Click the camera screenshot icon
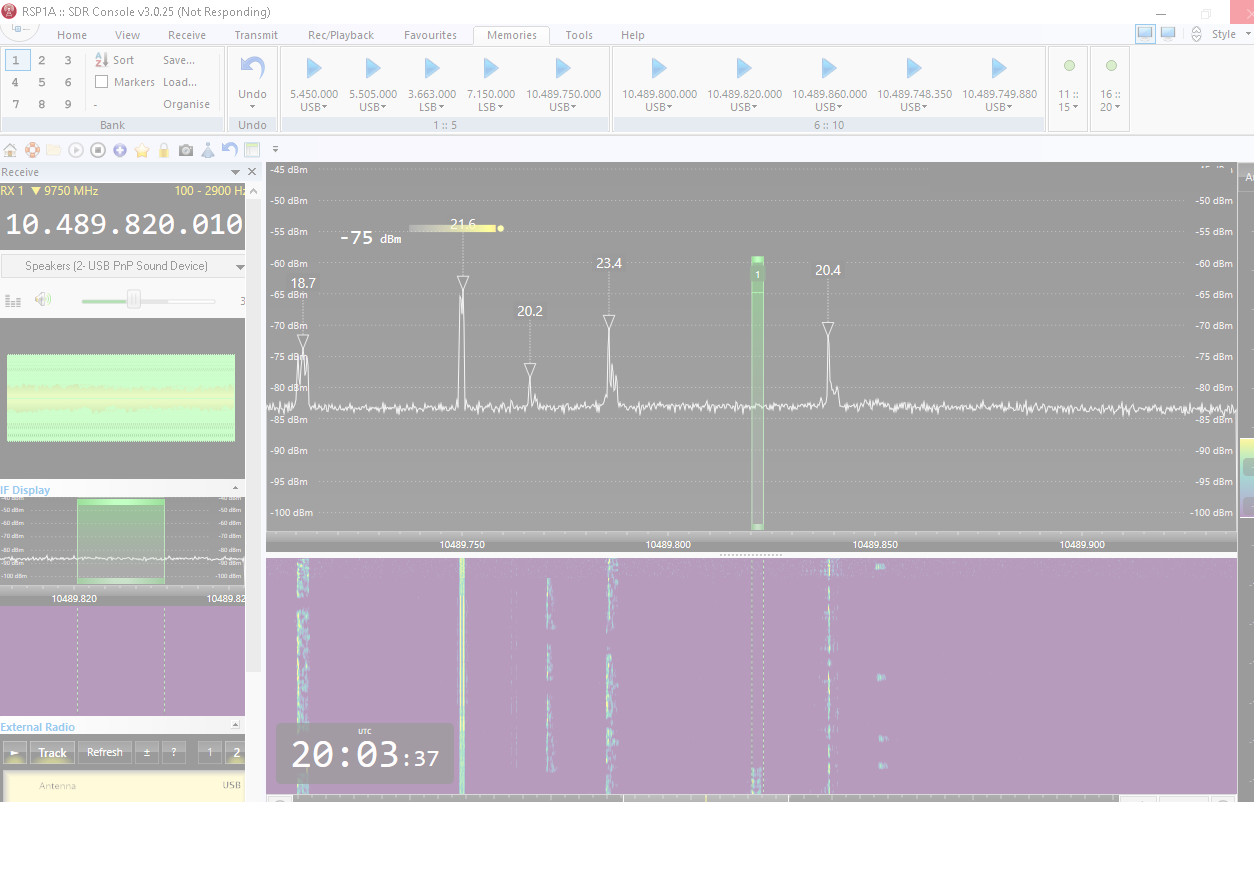The width and height of the screenshot is (1254, 893). 186,150
